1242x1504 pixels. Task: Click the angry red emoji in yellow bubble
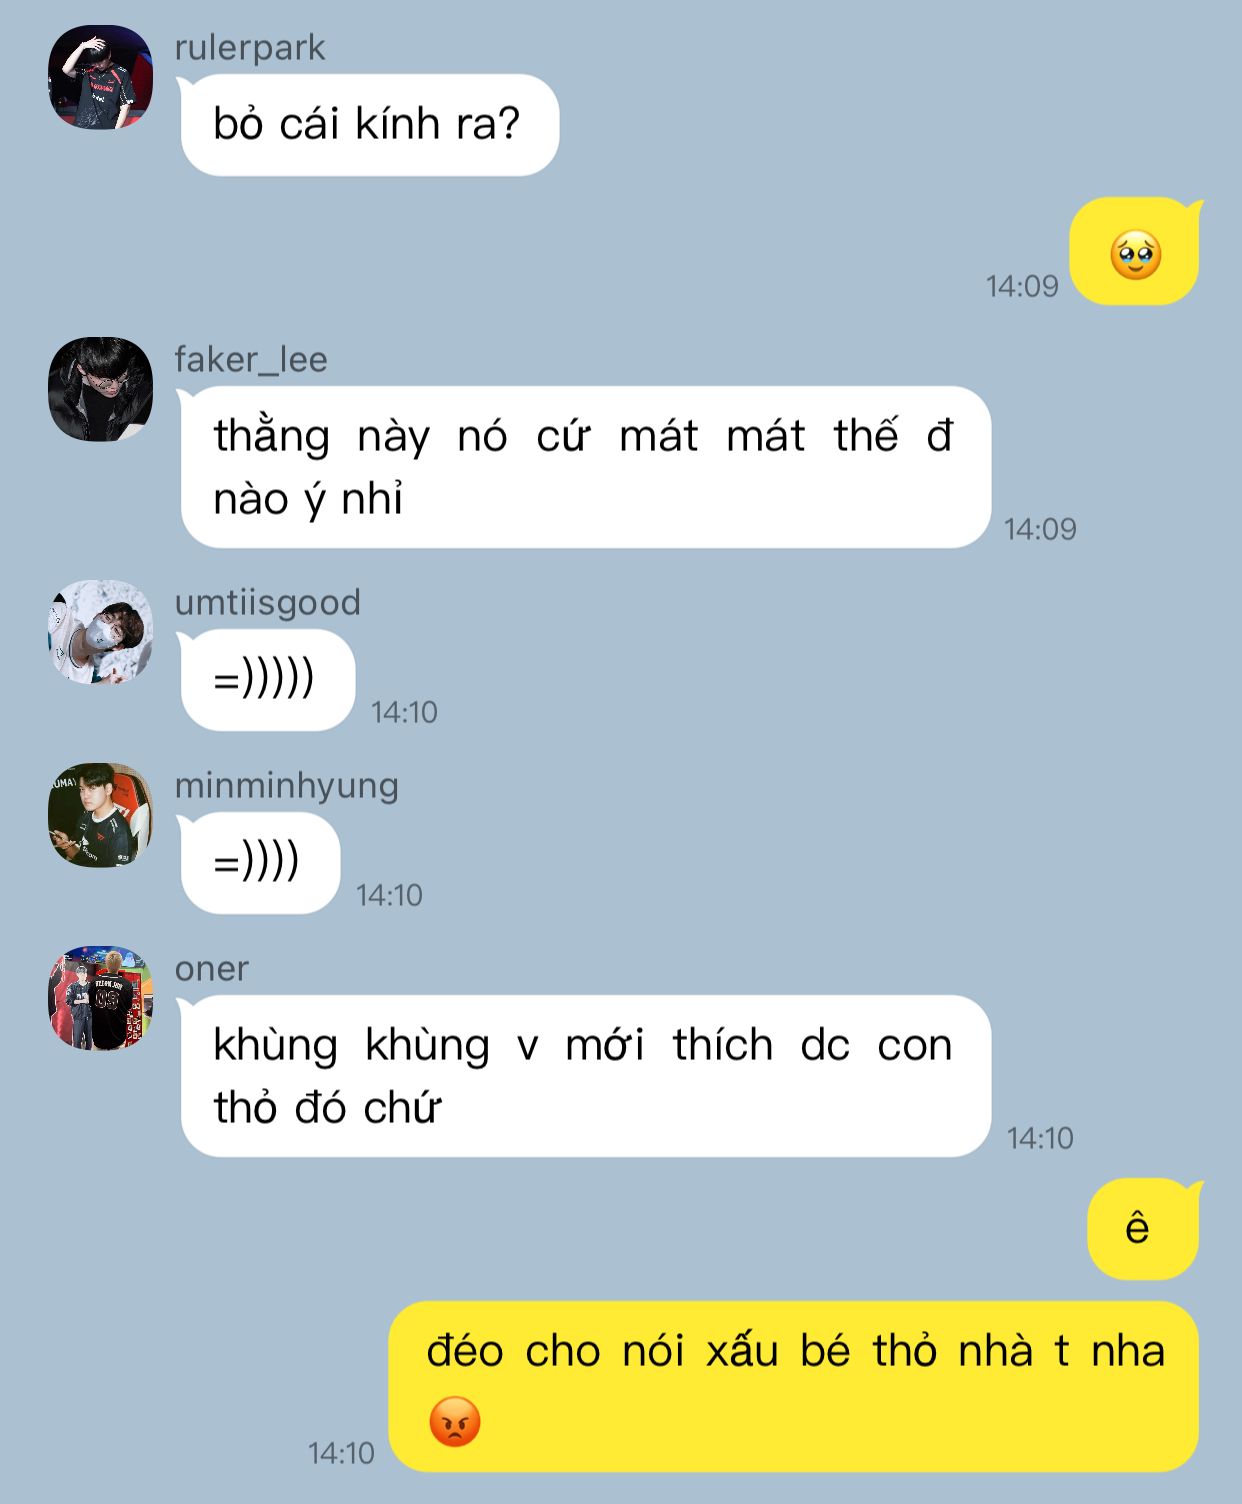(455, 1421)
